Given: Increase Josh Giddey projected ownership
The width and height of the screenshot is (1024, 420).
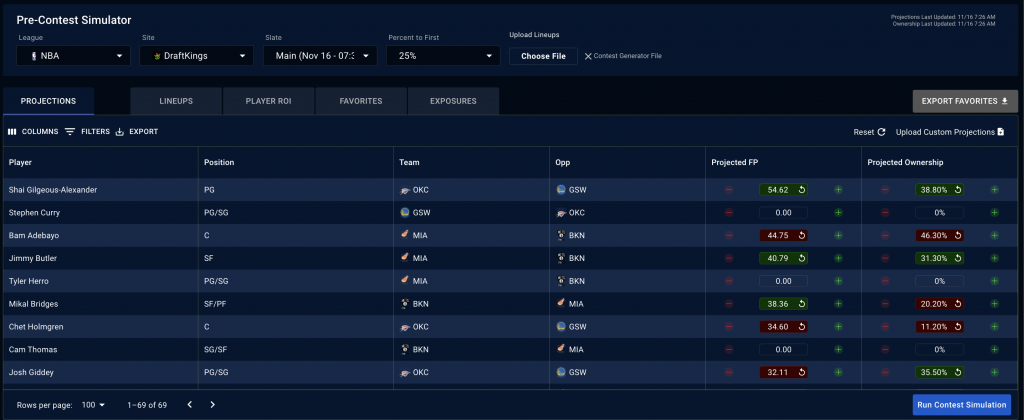Looking at the screenshot, I should click(x=995, y=373).
